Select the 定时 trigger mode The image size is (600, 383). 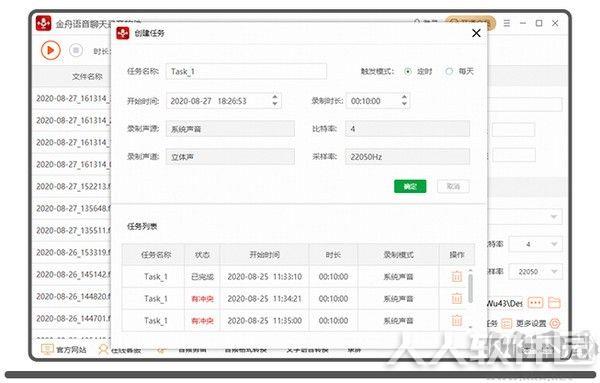(408, 72)
